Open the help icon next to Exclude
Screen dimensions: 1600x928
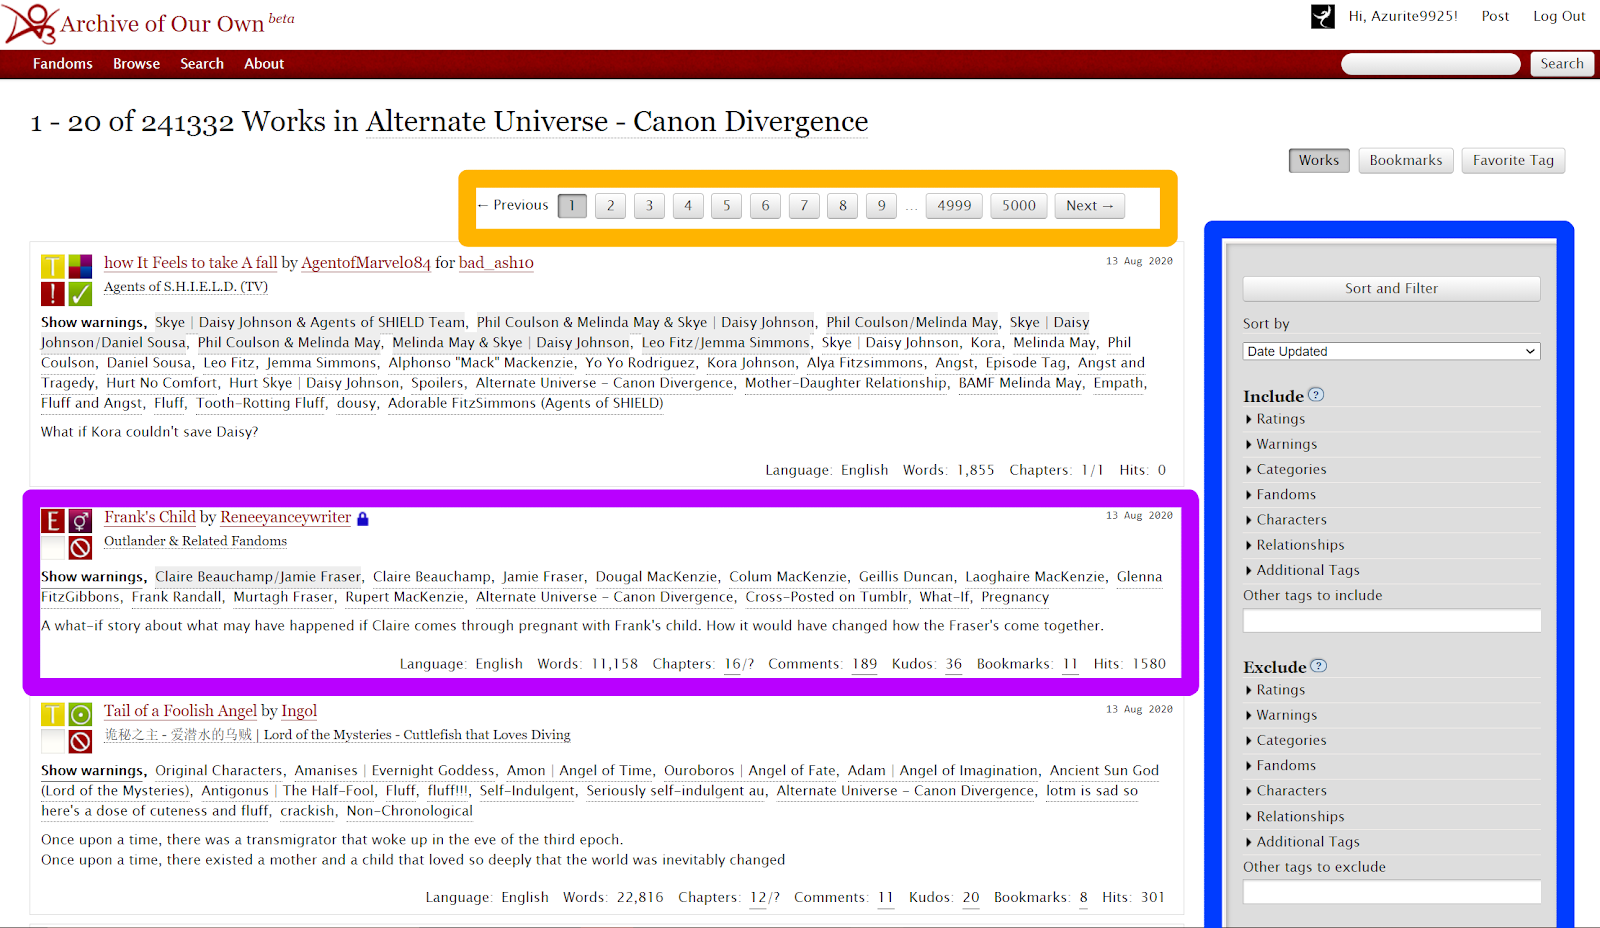1319,666
